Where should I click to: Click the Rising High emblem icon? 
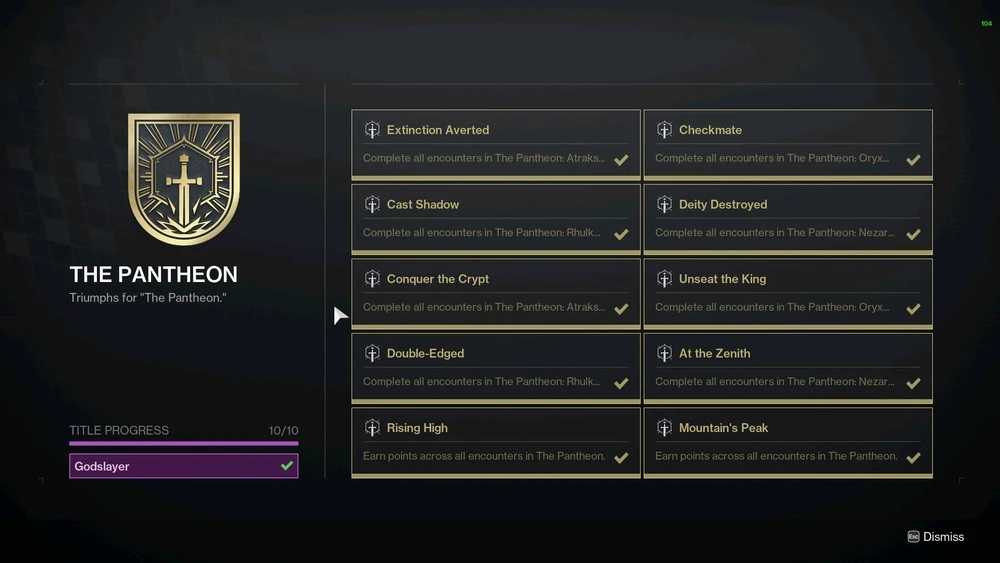372,428
